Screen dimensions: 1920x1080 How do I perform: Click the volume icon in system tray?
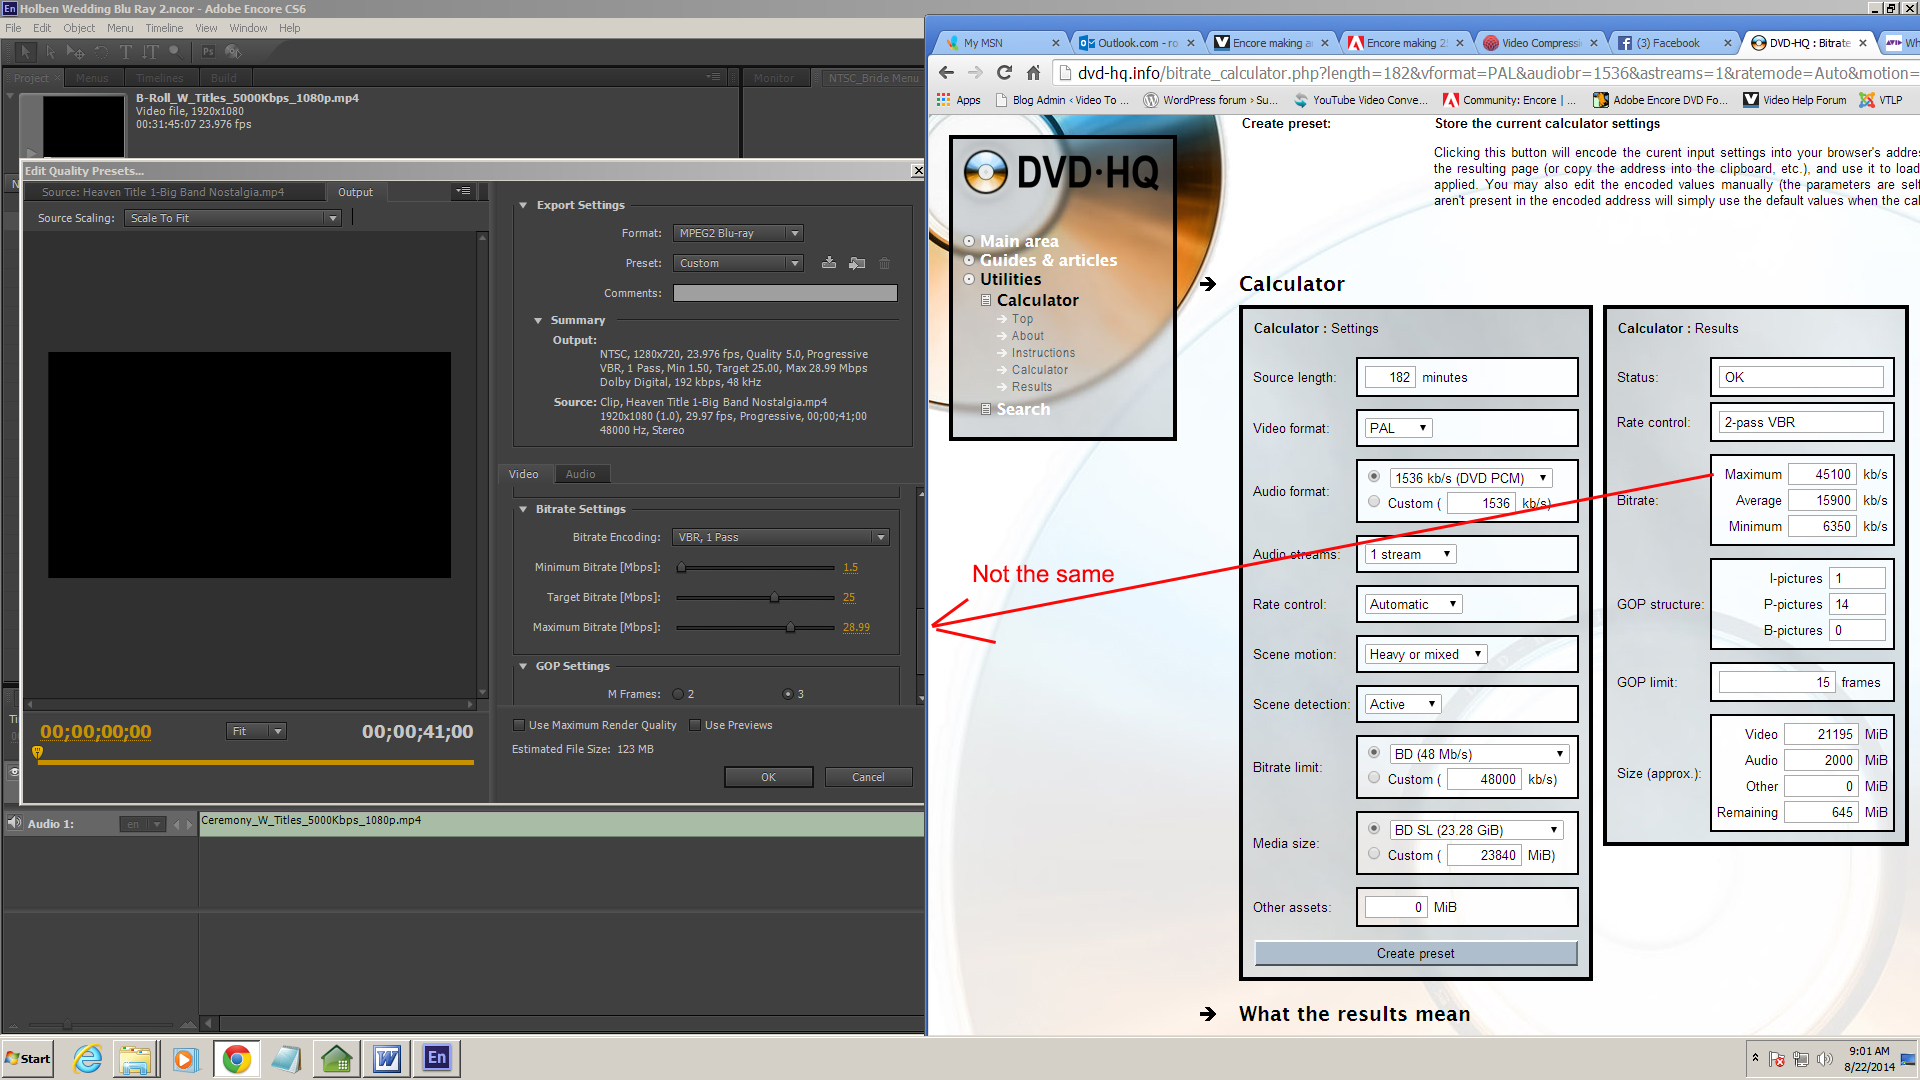1825,1059
